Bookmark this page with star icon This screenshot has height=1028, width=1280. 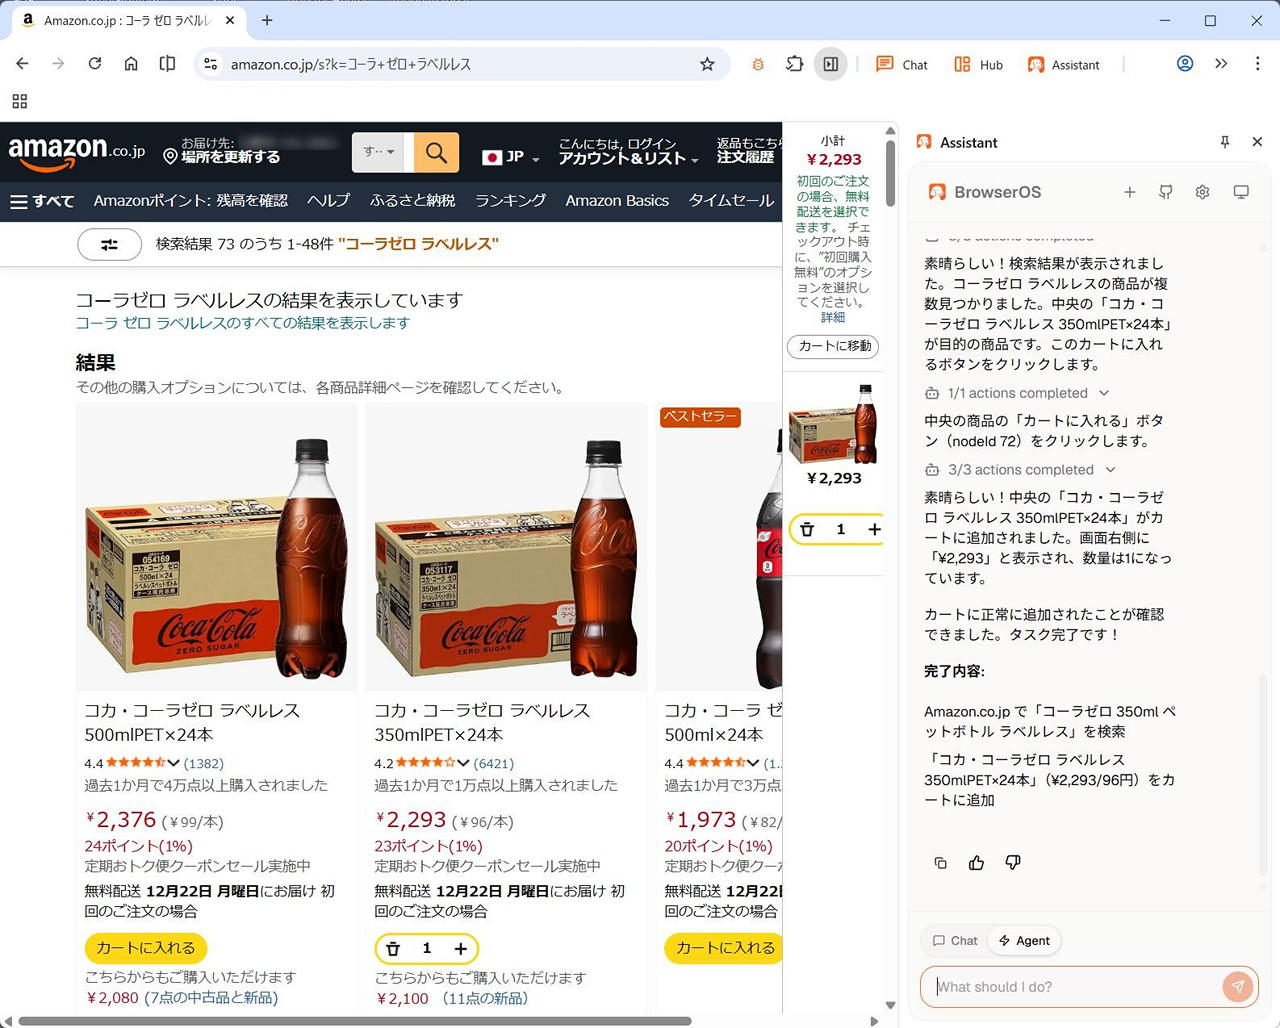[x=707, y=64]
